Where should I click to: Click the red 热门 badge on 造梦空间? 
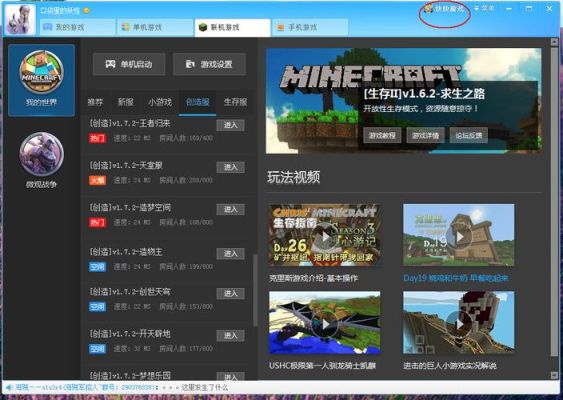tap(97, 223)
